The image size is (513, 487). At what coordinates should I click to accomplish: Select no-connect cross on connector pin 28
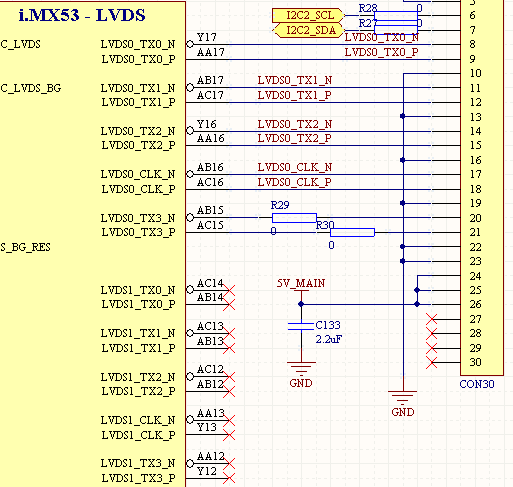[431, 333]
